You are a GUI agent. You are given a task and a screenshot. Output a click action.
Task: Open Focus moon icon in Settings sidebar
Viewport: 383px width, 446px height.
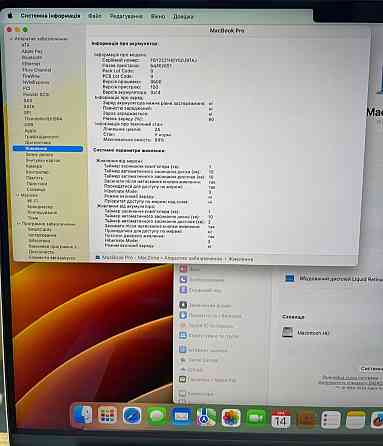click(x=183, y=279)
